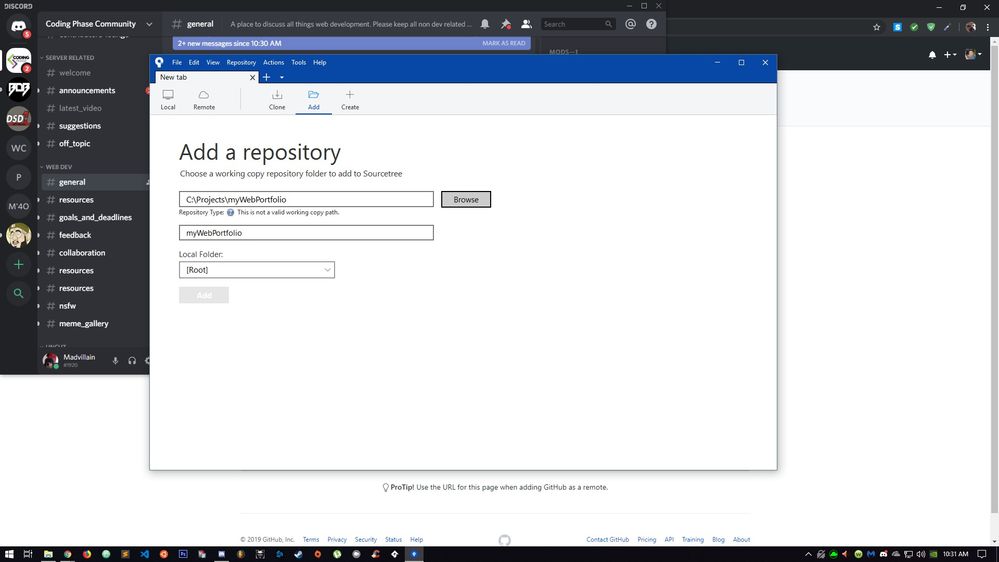Image resolution: width=999 pixels, height=562 pixels.
Task: Click the Discord Search box
Action: 577,24
